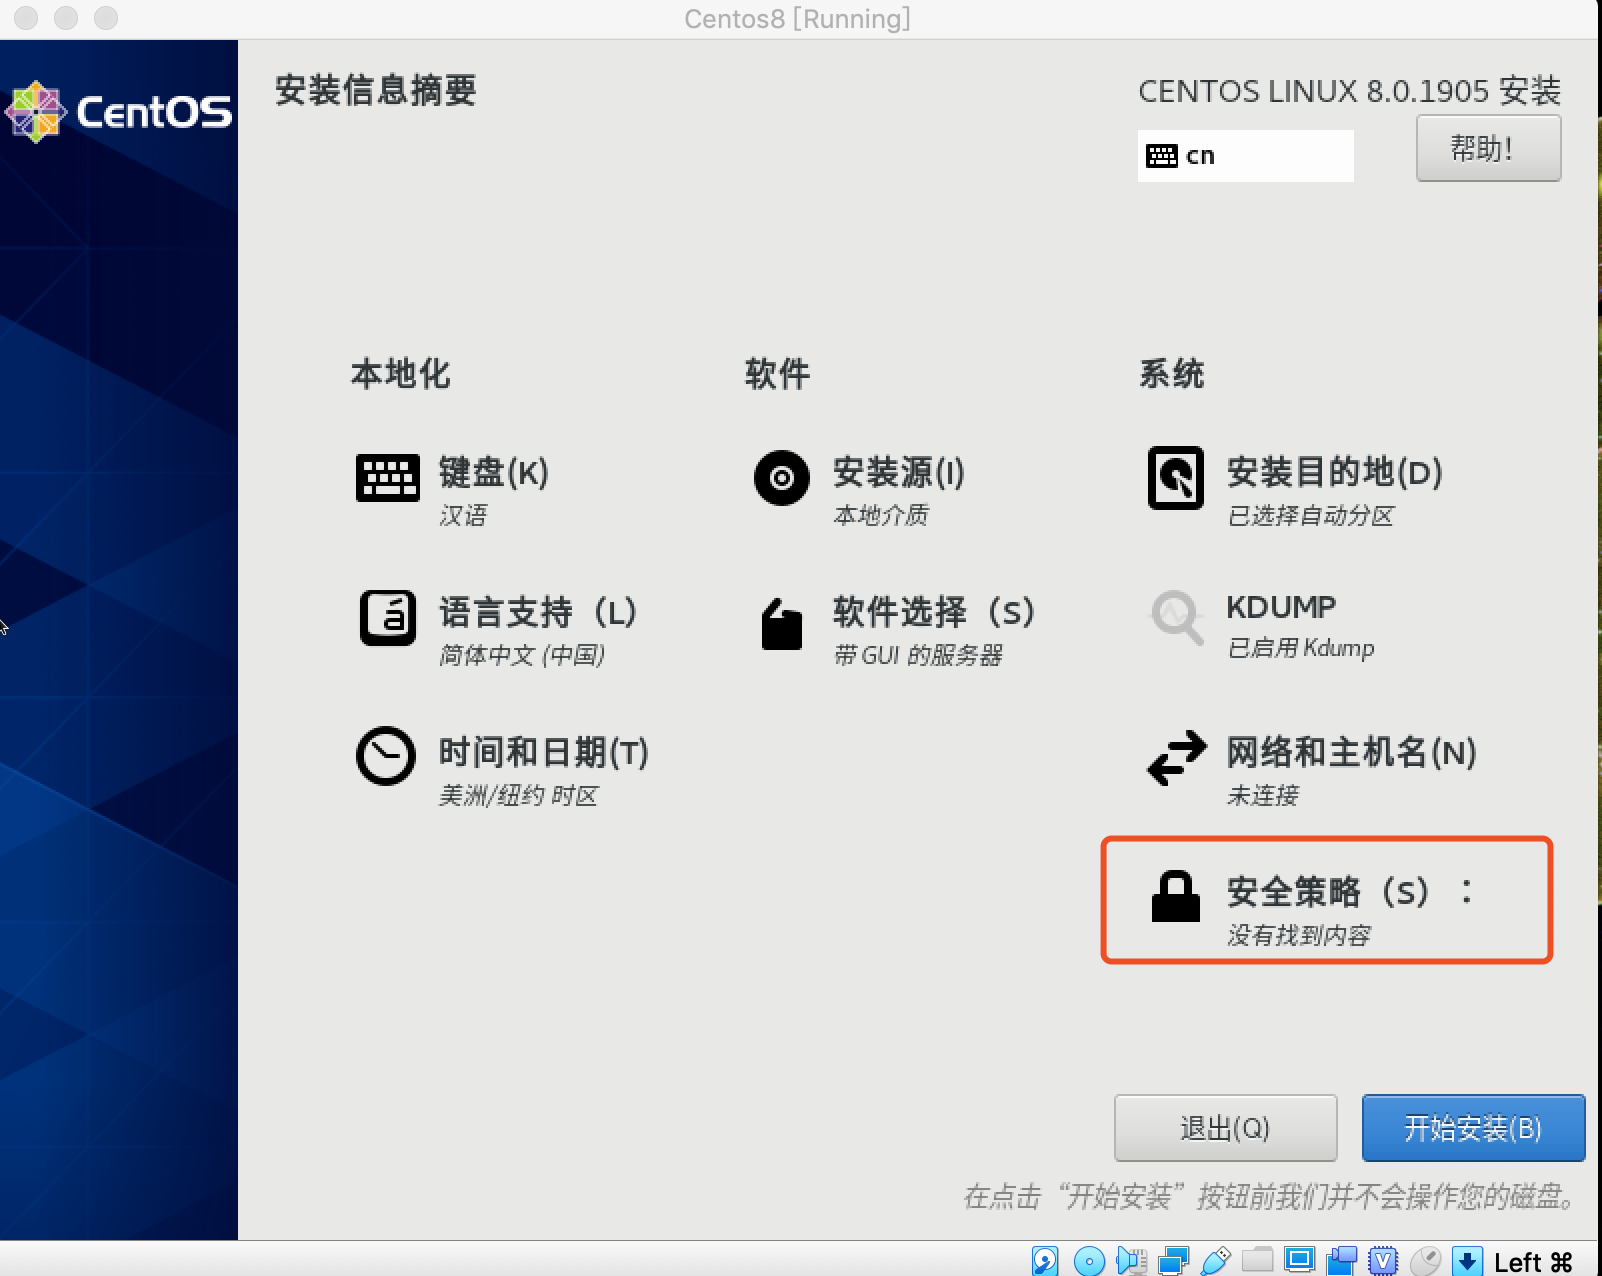Click VirtualBox CPU virtualization (V) icon
This screenshot has width=1602, height=1276.
(x=1383, y=1260)
